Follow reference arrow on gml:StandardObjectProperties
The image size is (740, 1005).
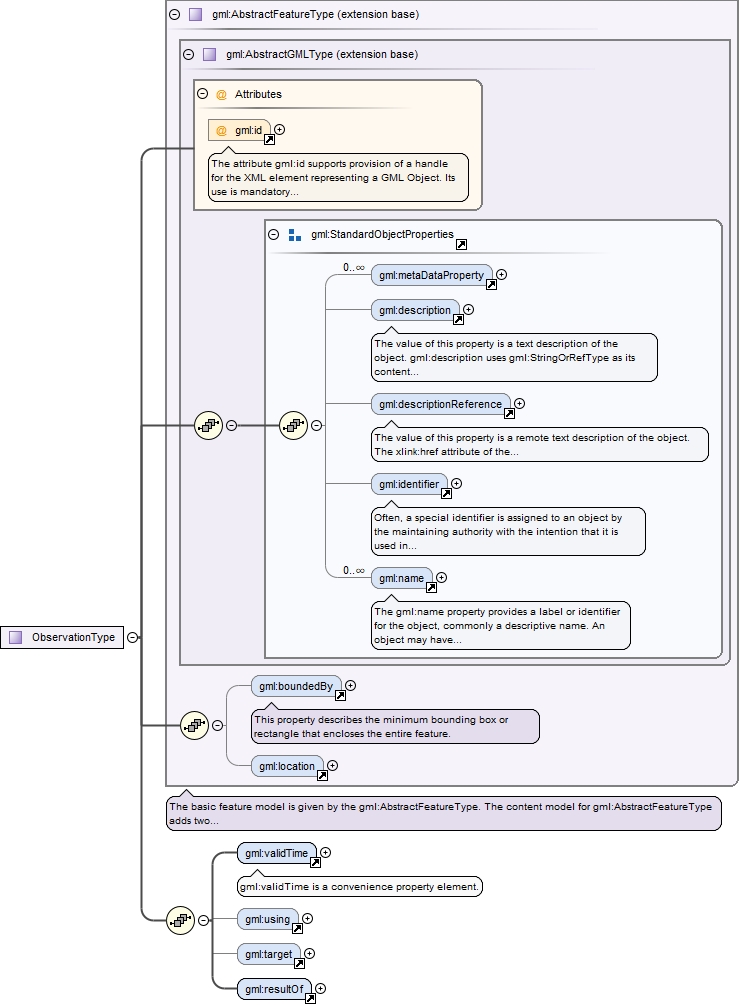[x=461, y=244]
